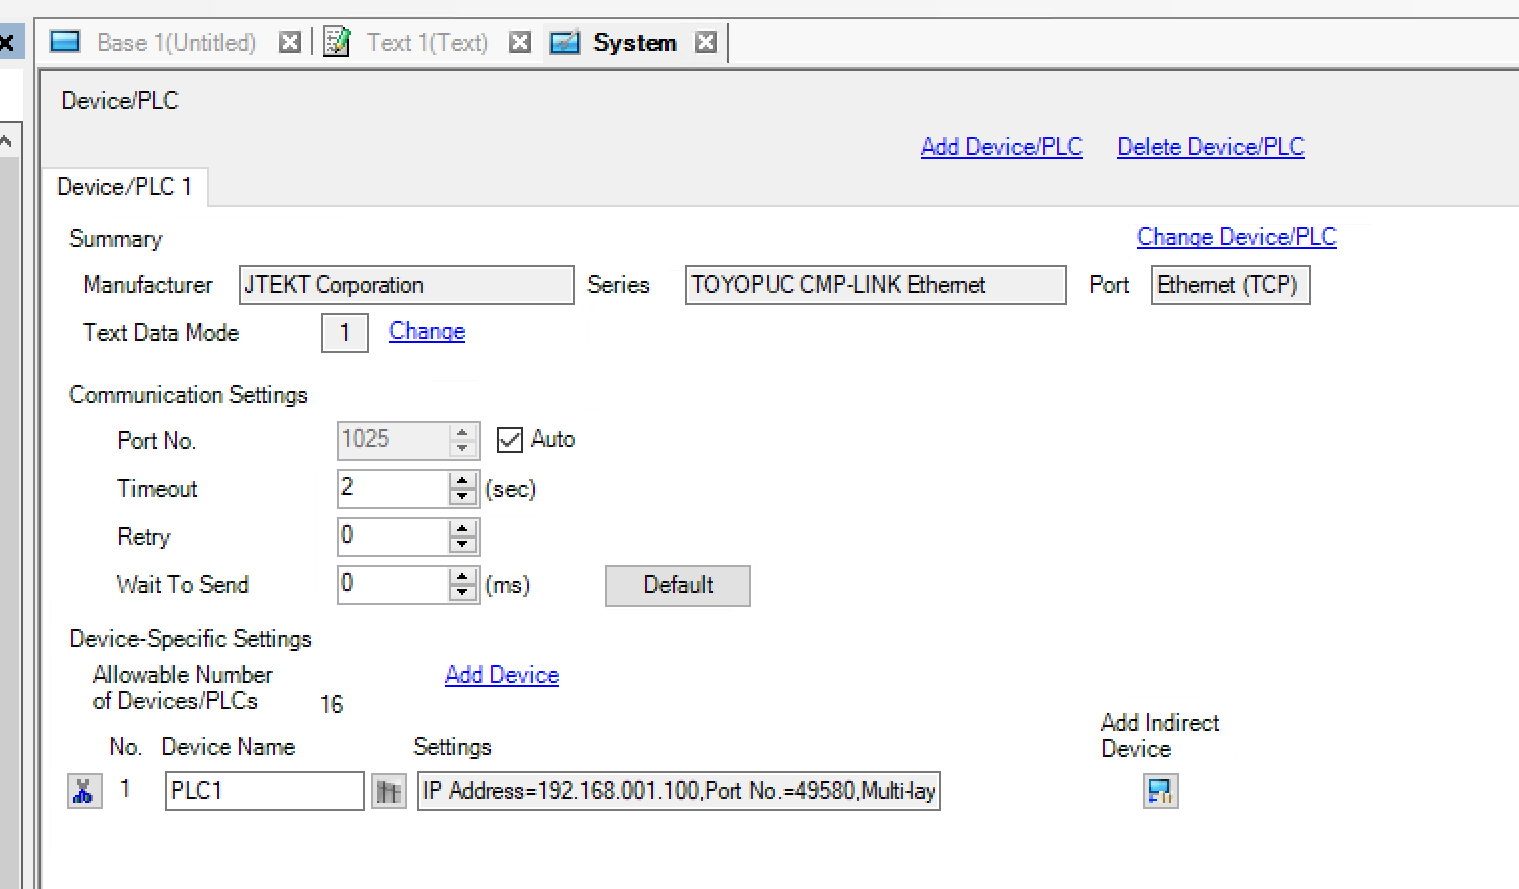Close the Base 1(Untitled) tab
The image size is (1519, 889).
point(290,43)
